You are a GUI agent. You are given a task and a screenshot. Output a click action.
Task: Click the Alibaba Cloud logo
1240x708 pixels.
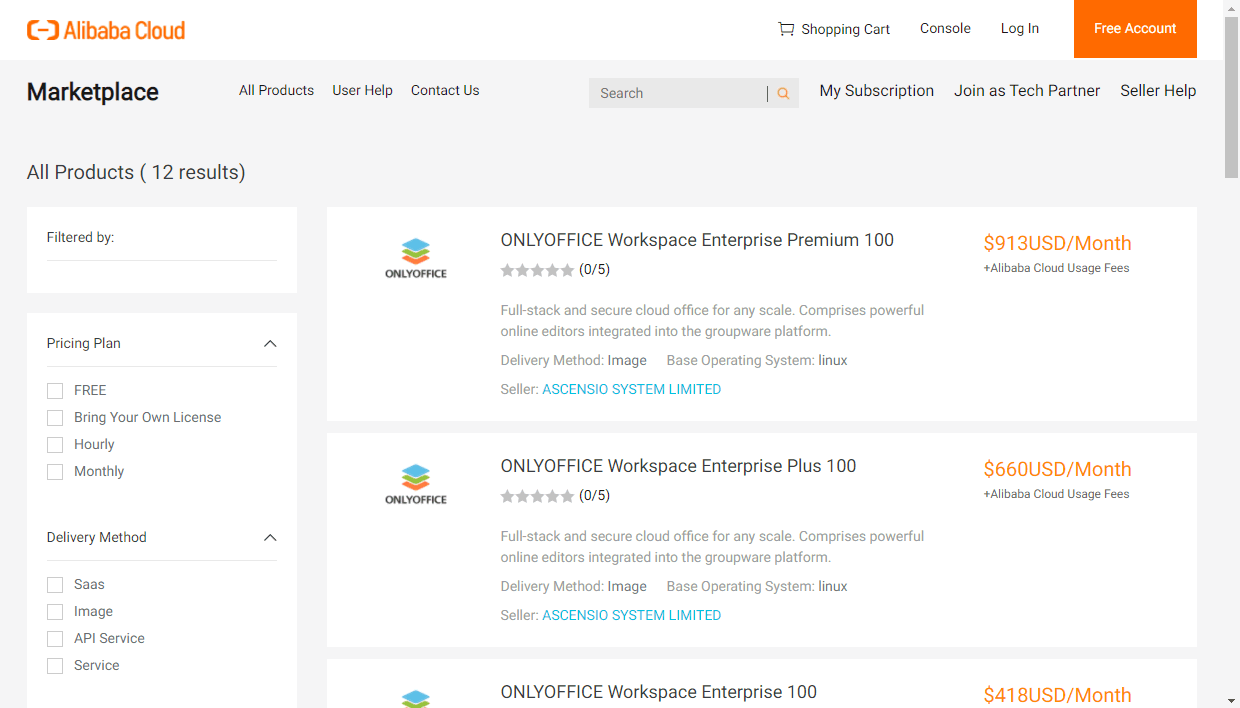105,29
